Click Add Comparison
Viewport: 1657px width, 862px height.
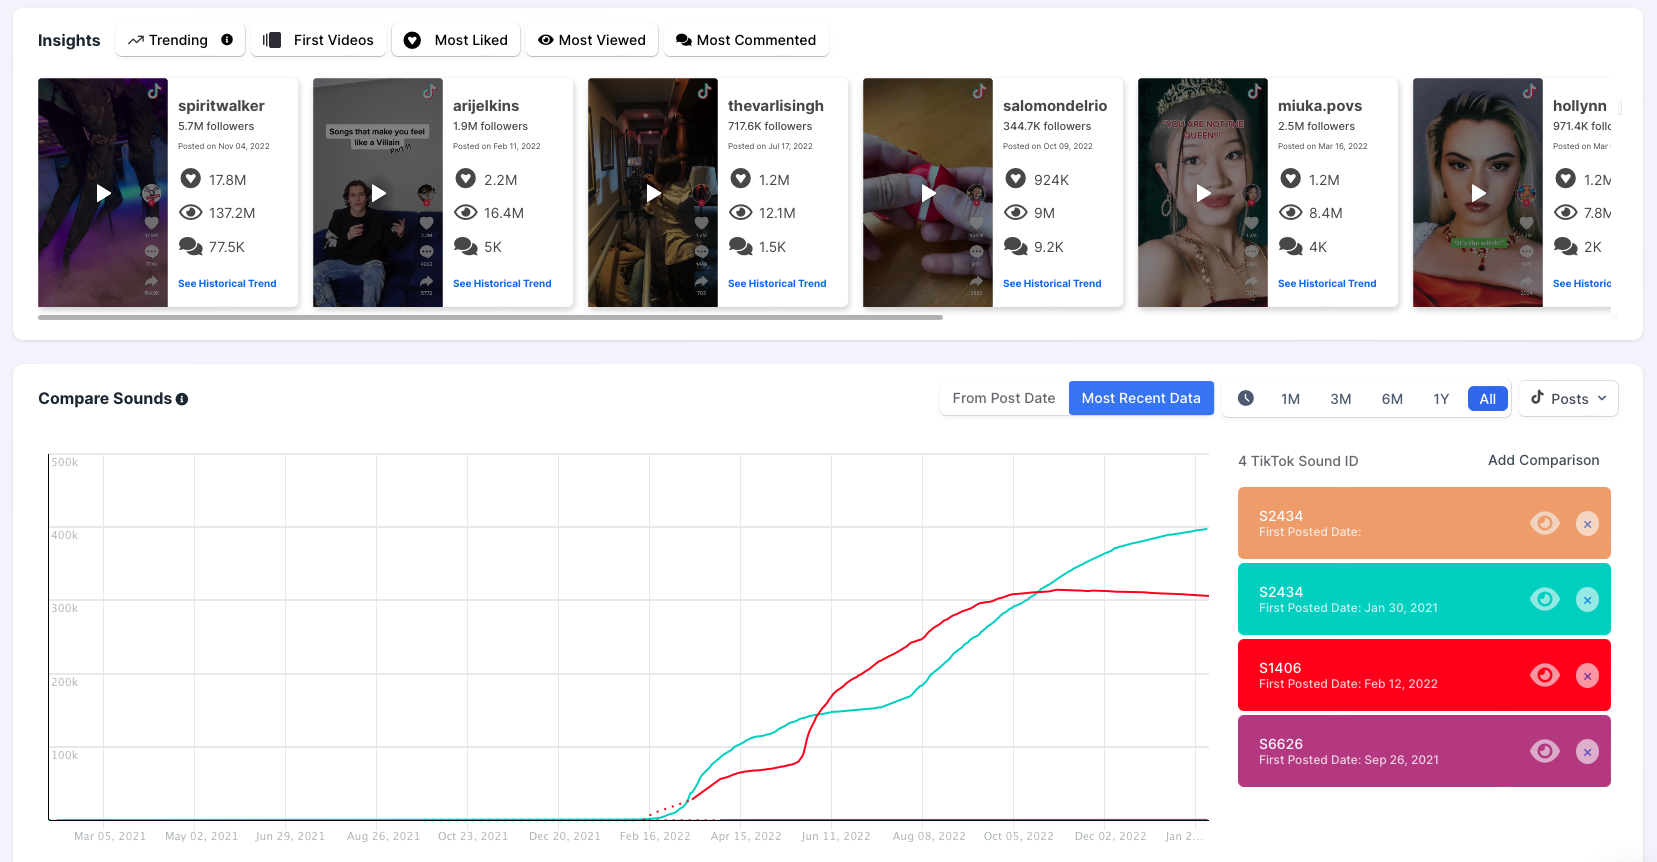(1543, 460)
